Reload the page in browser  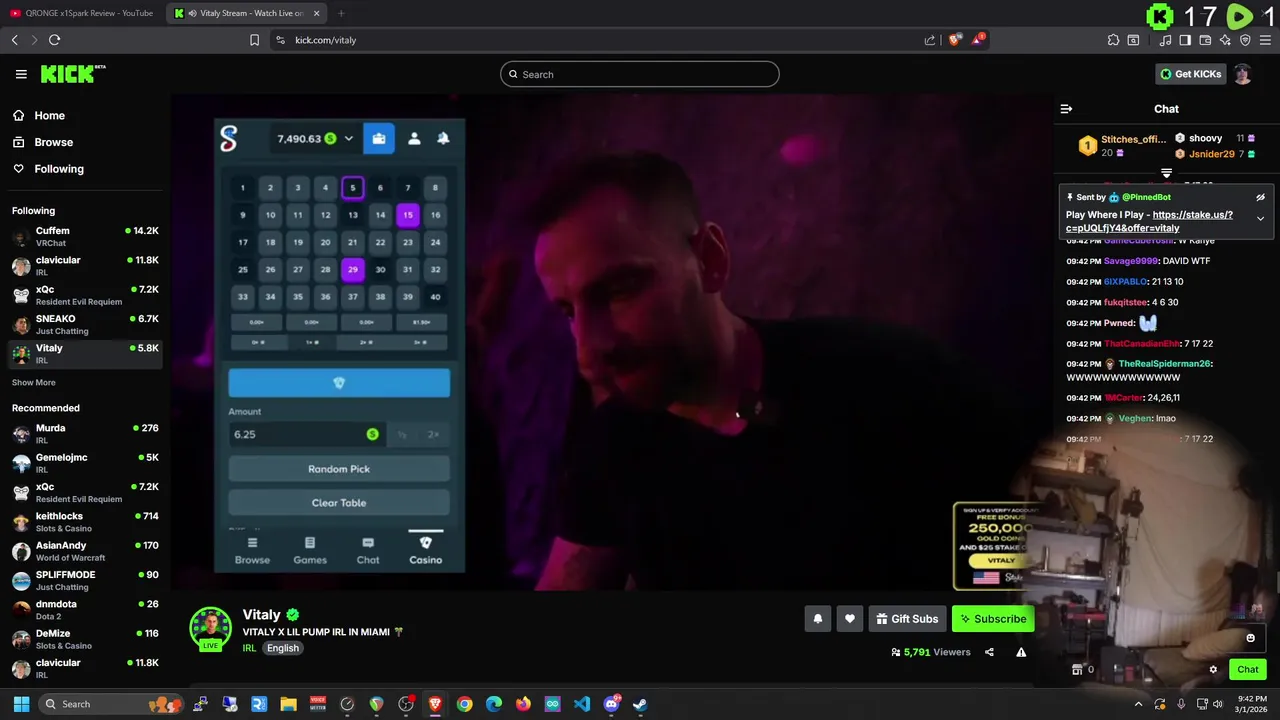tap(54, 40)
